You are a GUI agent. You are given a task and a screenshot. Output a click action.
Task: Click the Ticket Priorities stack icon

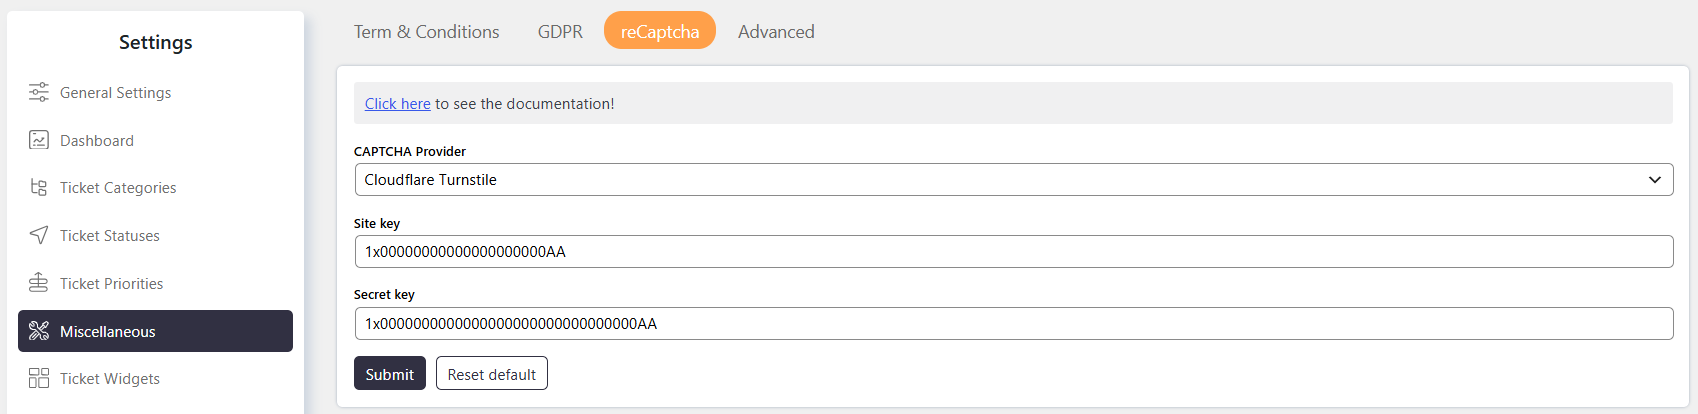(39, 283)
